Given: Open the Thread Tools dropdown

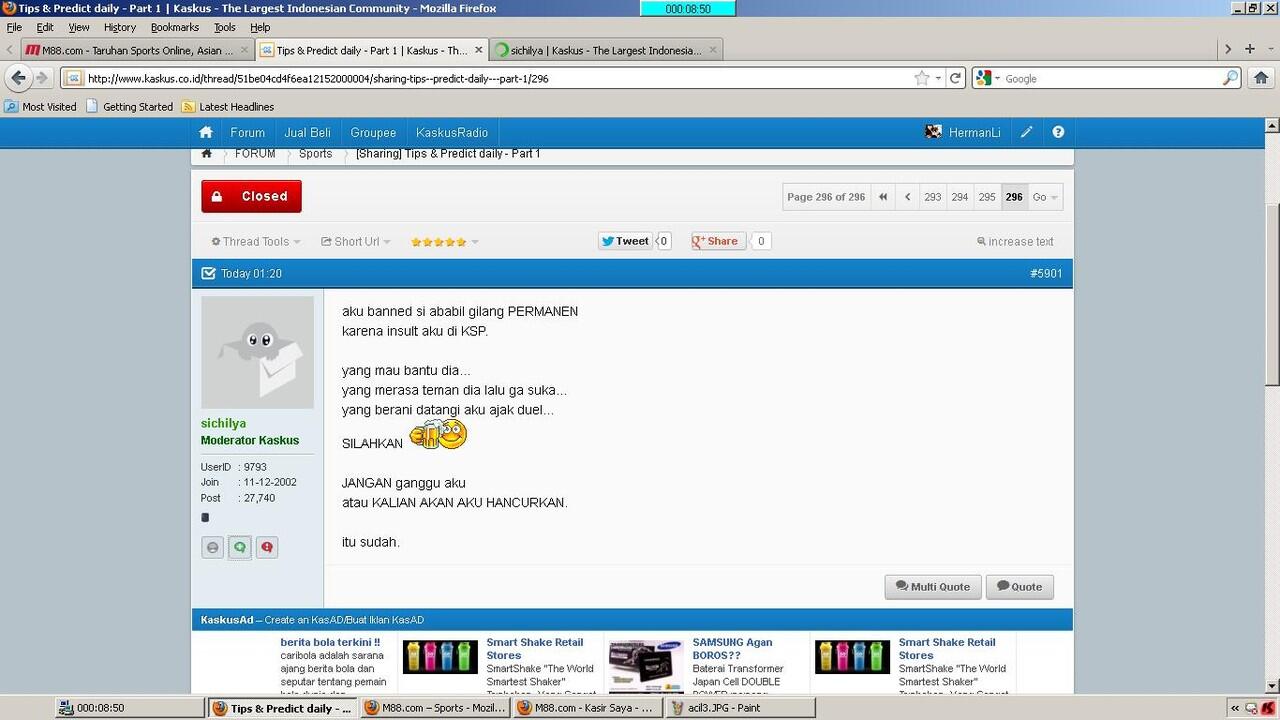Looking at the screenshot, I should click(x=257, y=242).
